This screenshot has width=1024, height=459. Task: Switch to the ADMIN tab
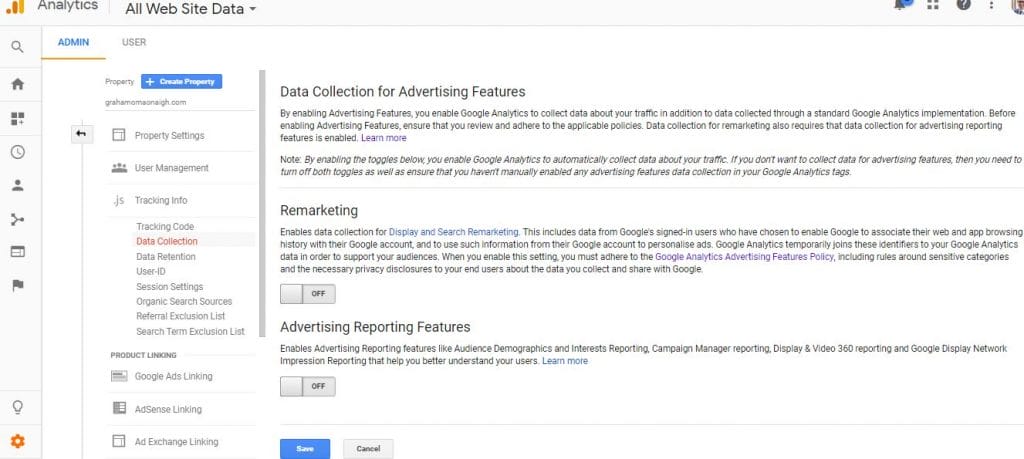[x=73, y=42]
